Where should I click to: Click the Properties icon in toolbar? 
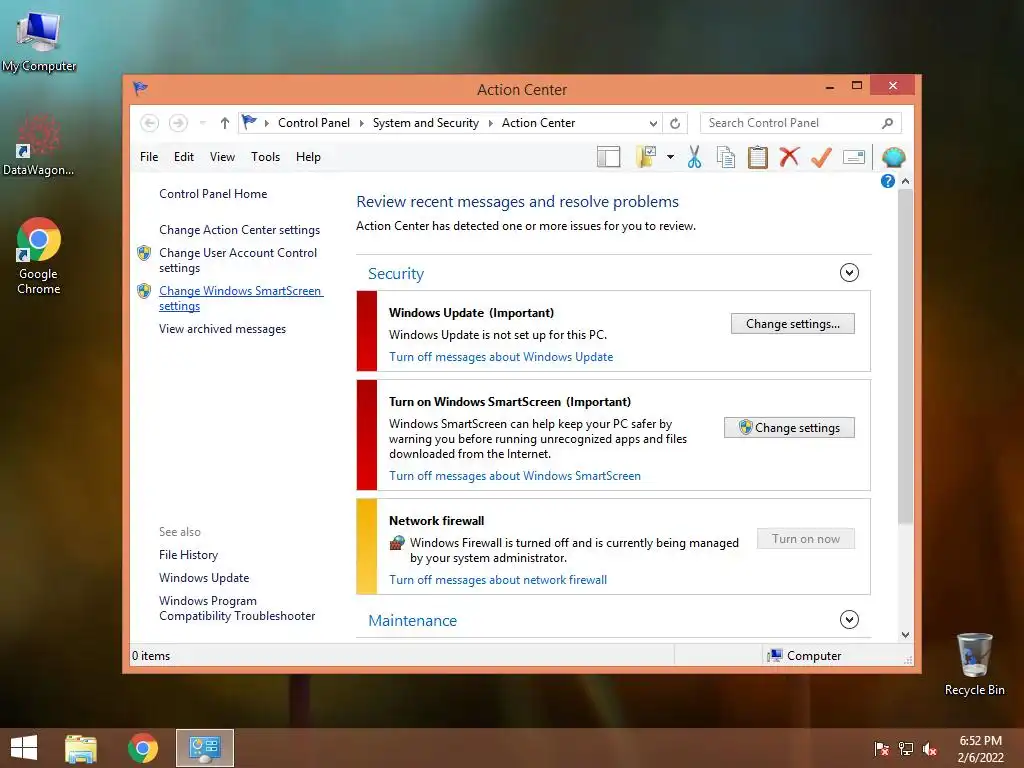coord(854,157)
